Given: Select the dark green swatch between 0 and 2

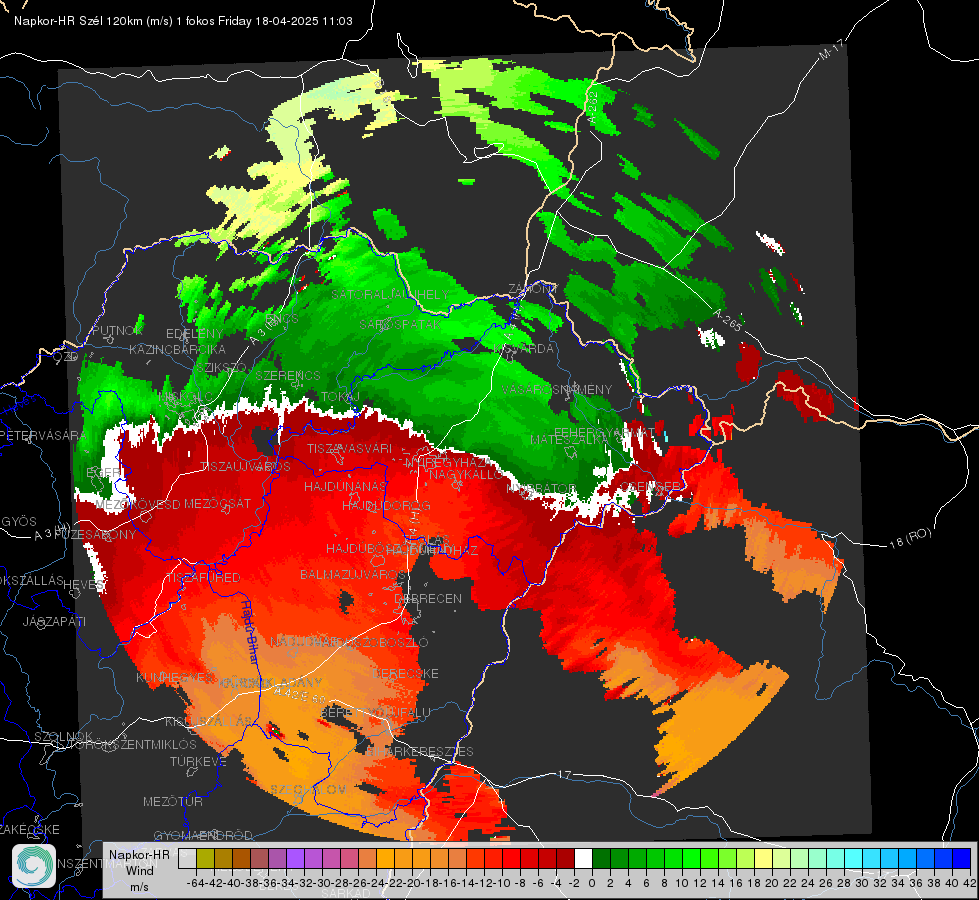Looking at the screenshot, I should (x=601, y=858).
